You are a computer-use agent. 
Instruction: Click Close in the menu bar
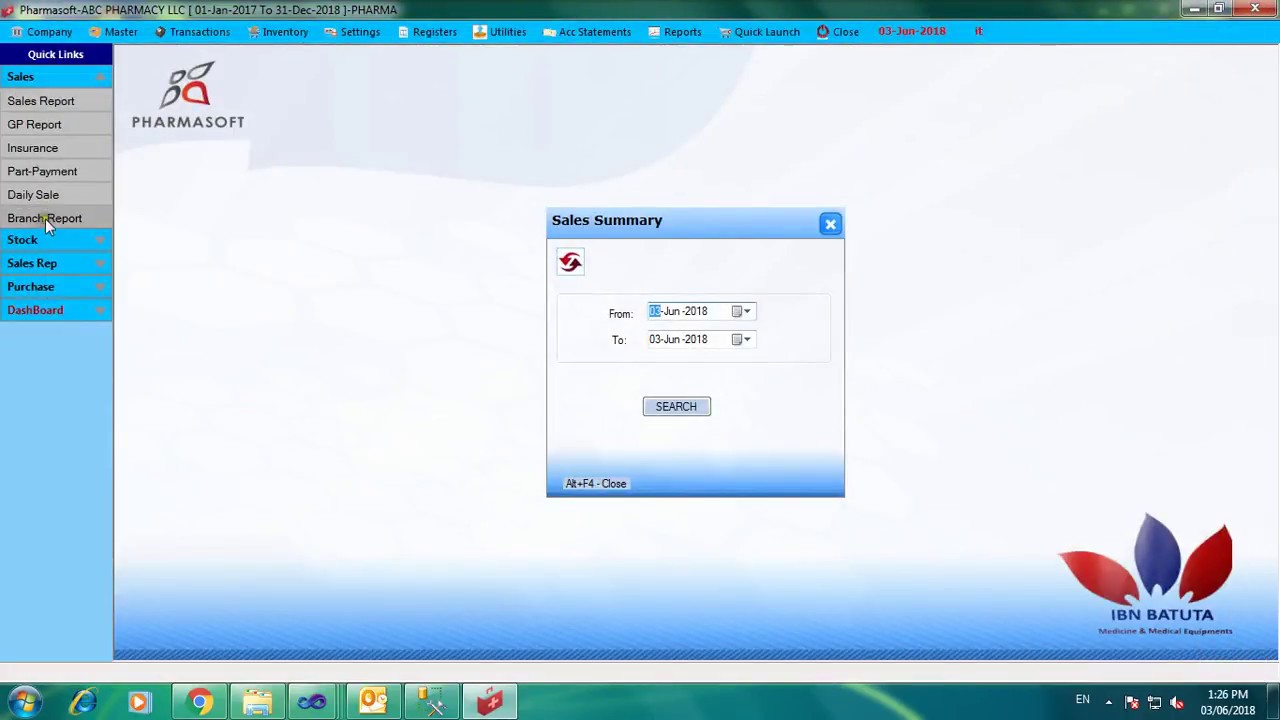coord(838,32)
